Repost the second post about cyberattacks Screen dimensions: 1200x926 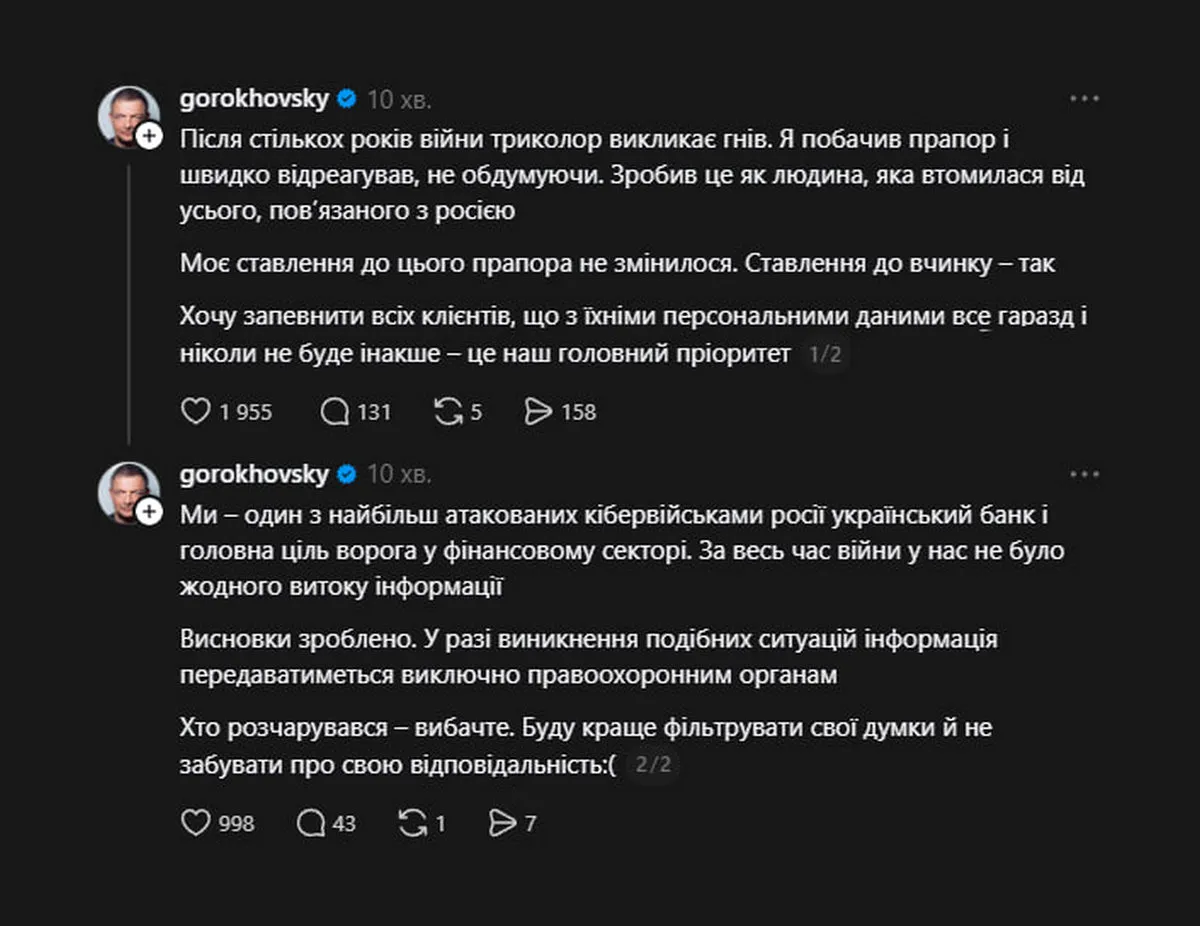pos(411,823)
